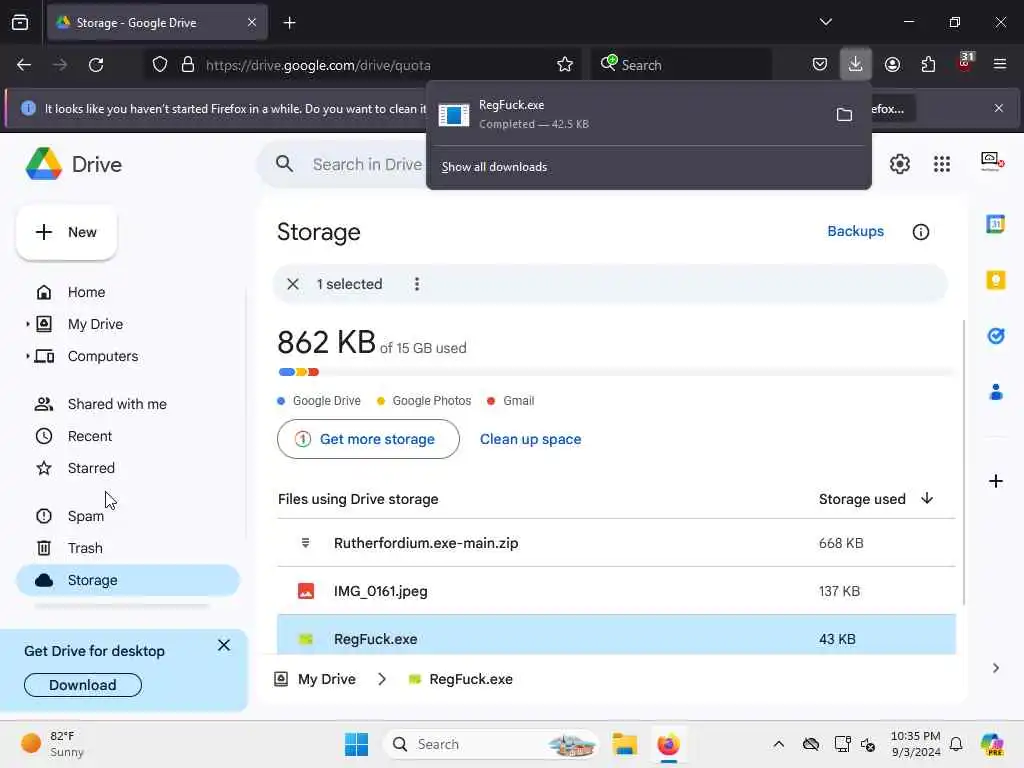This screenshot has width=1024, height=768.
Task: Open Google apps grid
Action: (941, 164)
